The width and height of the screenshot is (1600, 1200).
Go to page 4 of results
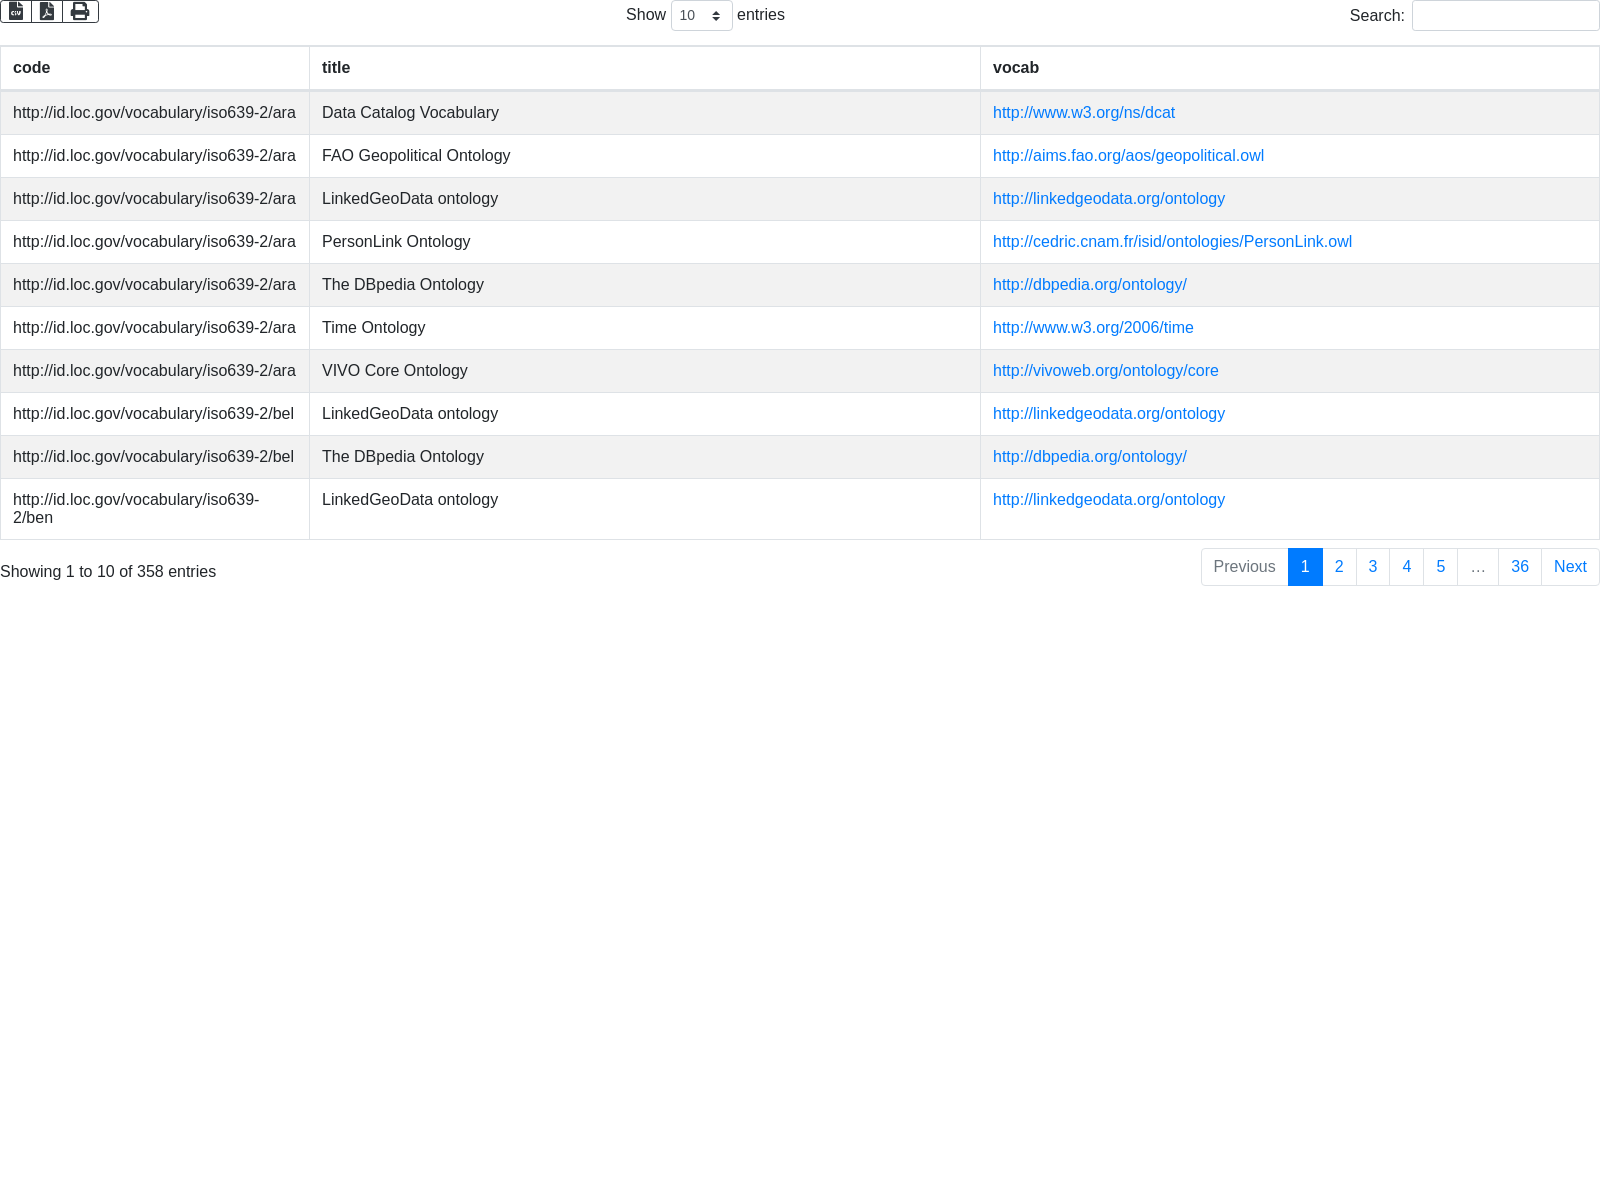[x=1406, y=567]
